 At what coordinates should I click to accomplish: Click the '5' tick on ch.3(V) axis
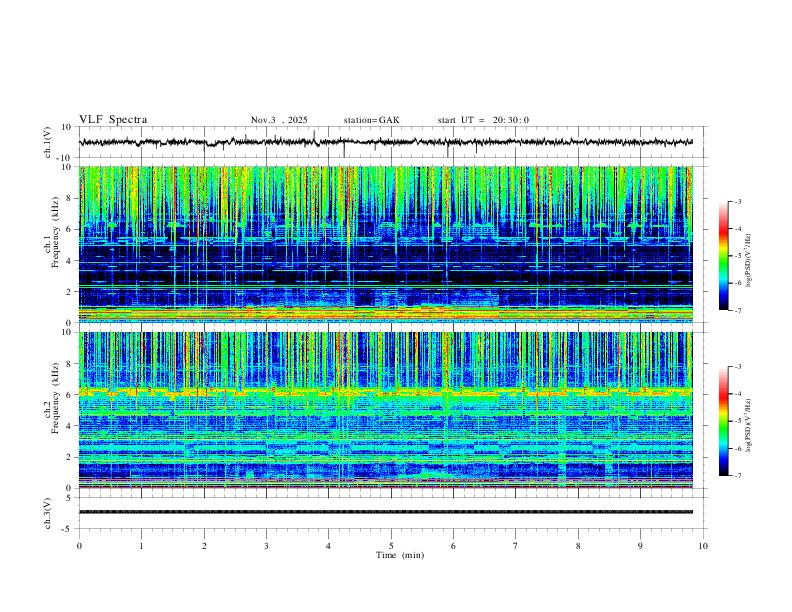point(70,498)
